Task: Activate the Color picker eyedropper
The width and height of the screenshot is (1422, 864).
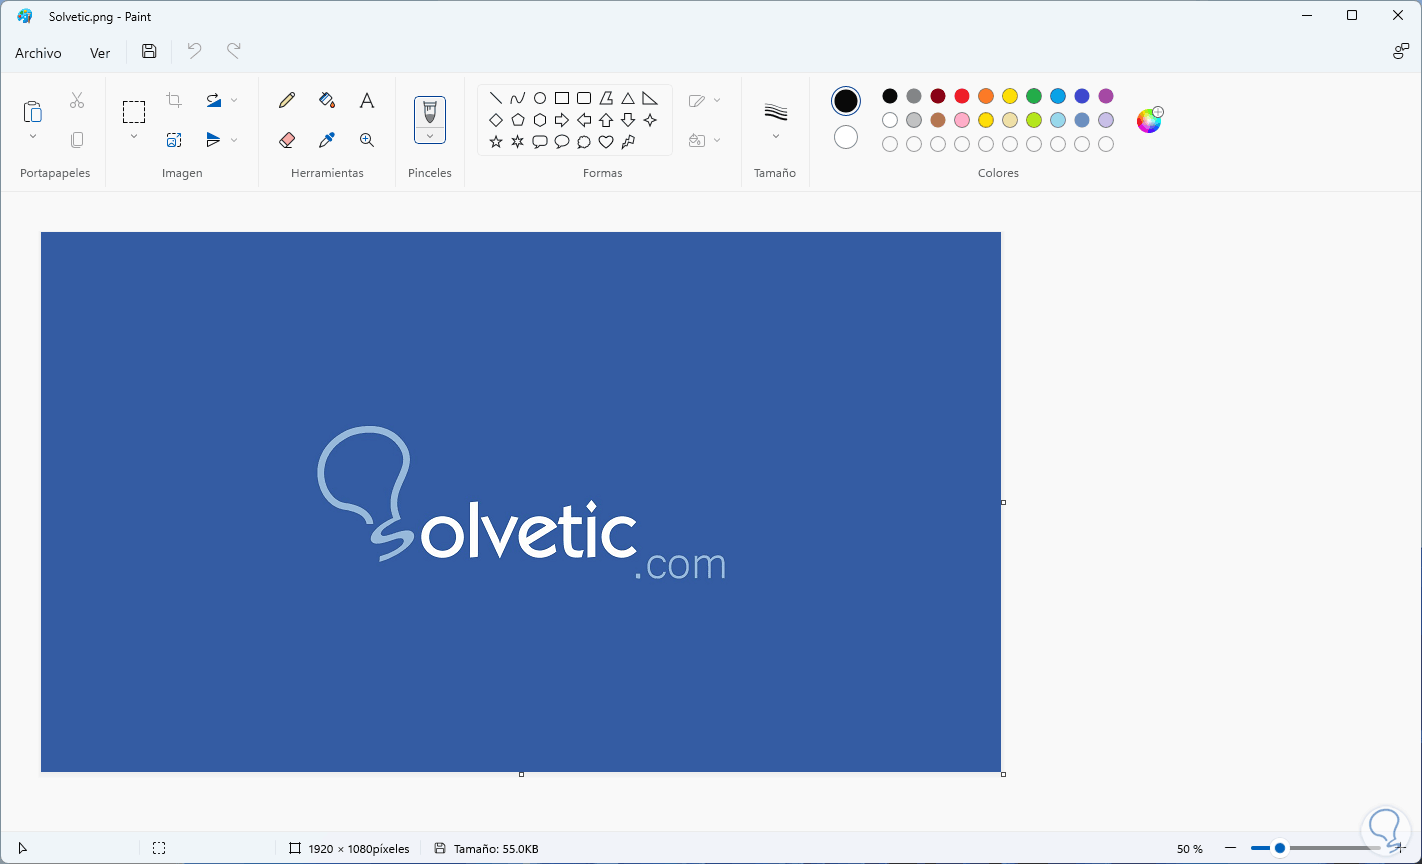Action: click(x=327, y=140)
